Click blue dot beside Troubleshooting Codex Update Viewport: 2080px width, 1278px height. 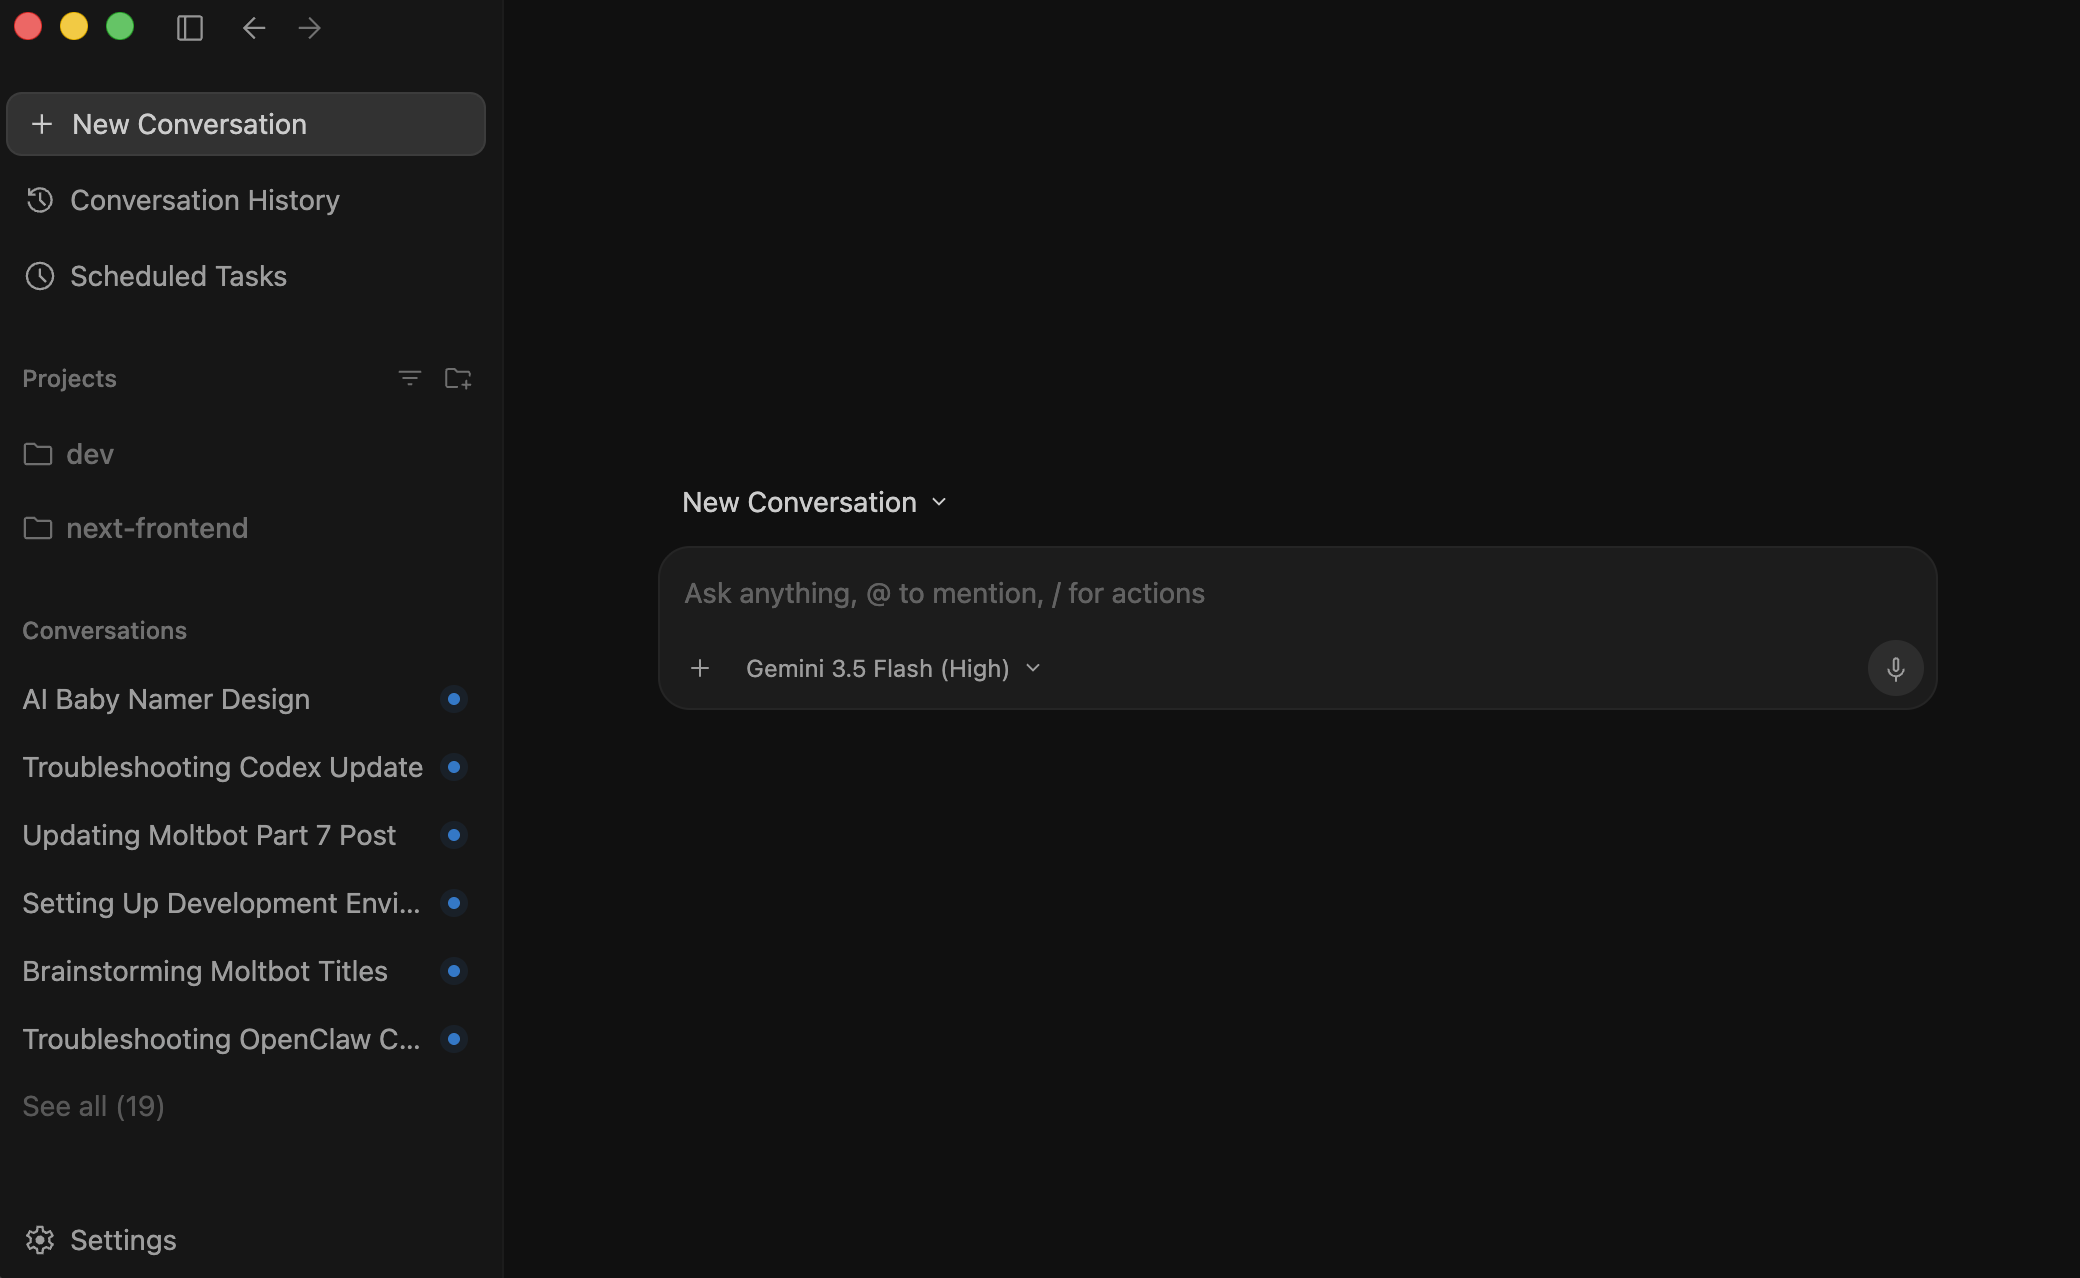[454, 767]
